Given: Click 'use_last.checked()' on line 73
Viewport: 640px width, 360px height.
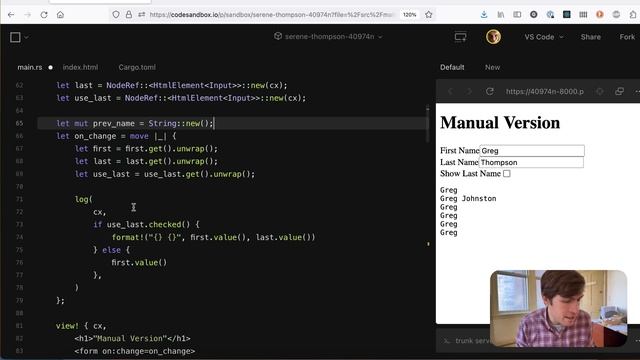Looking at the screenshot, I should pos(148,224).
